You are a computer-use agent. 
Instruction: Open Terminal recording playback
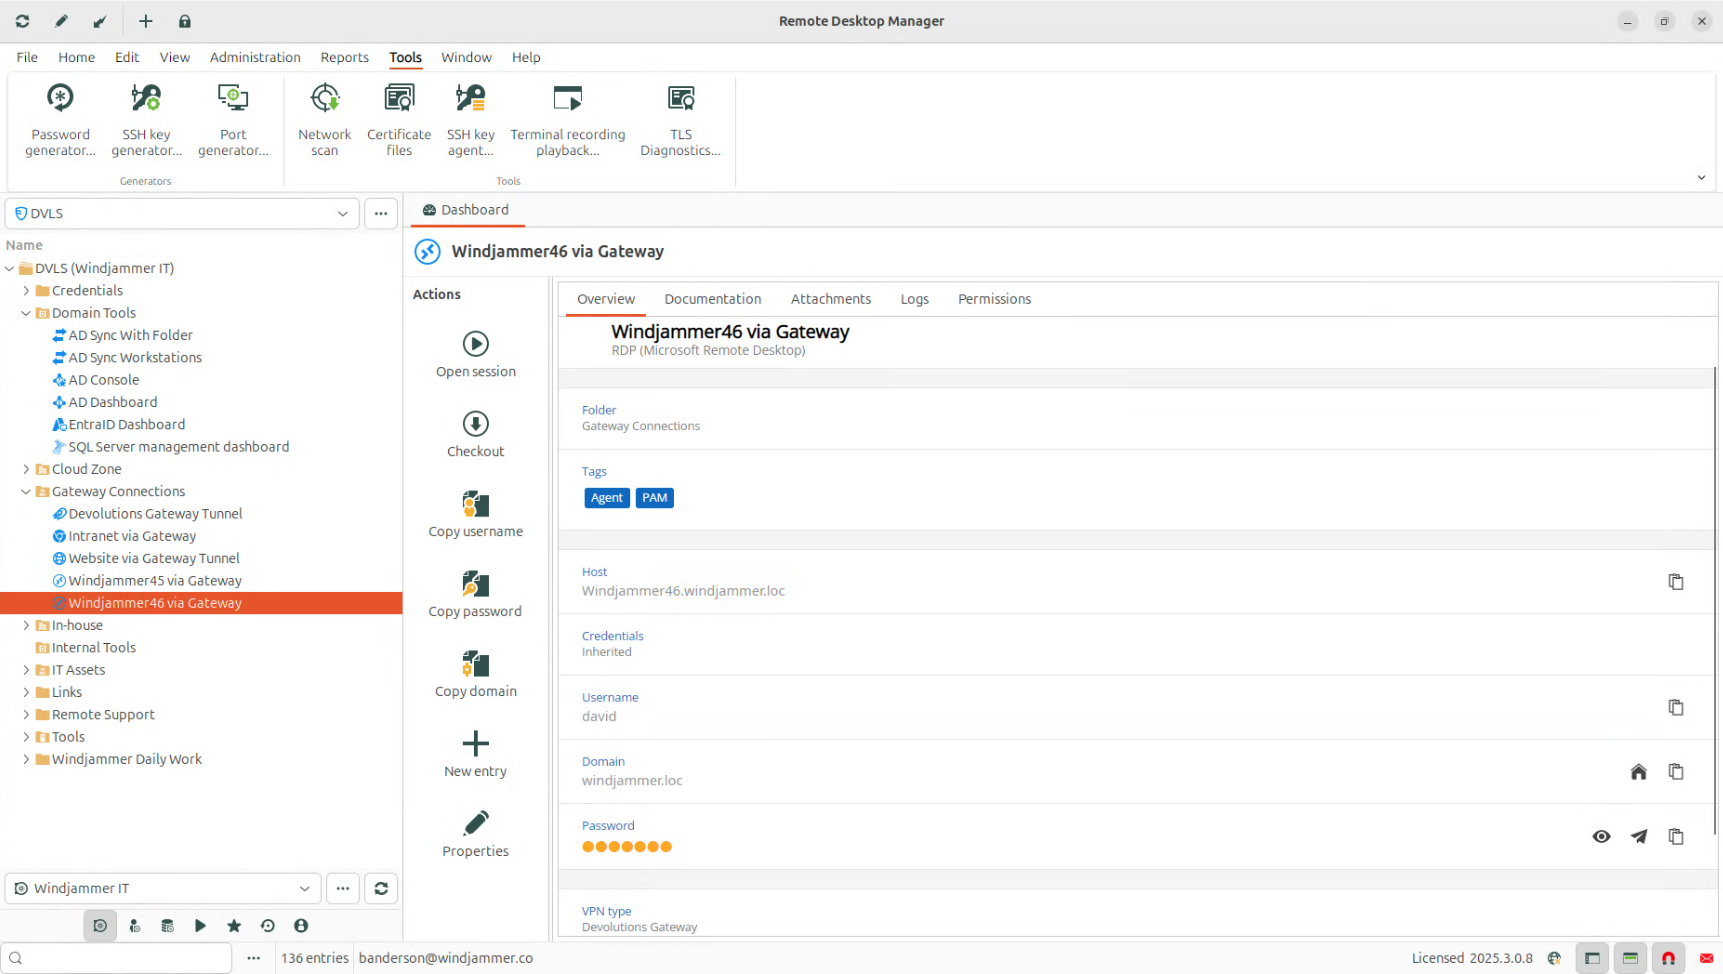click(567, 120)
